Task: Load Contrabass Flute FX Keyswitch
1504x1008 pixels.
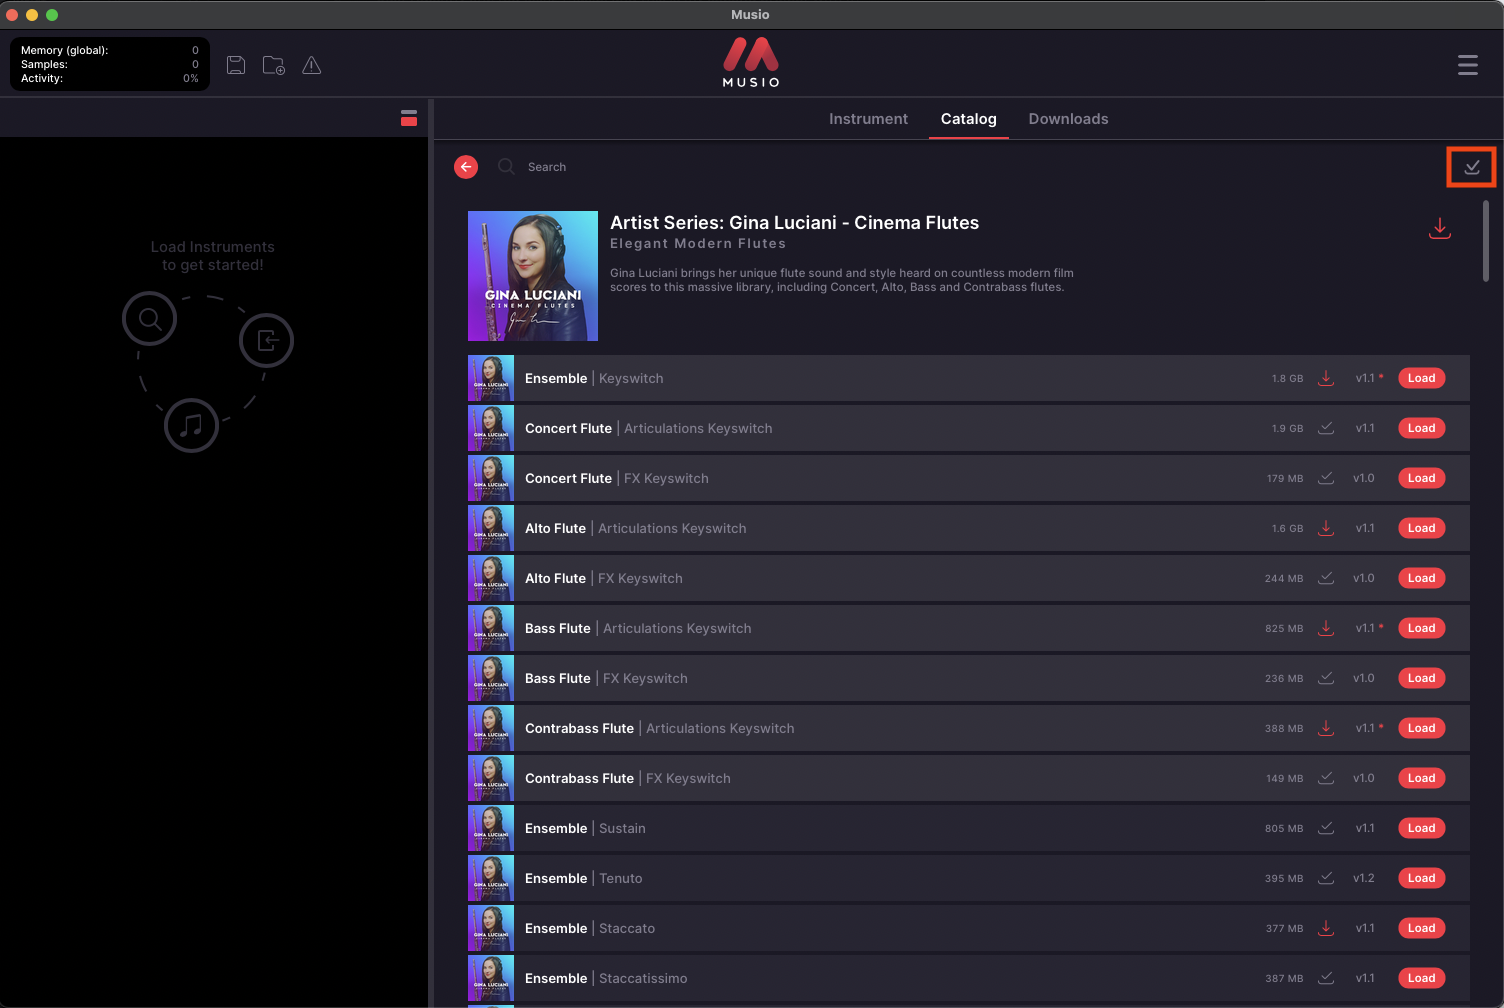Action: tap(1421, 778)
